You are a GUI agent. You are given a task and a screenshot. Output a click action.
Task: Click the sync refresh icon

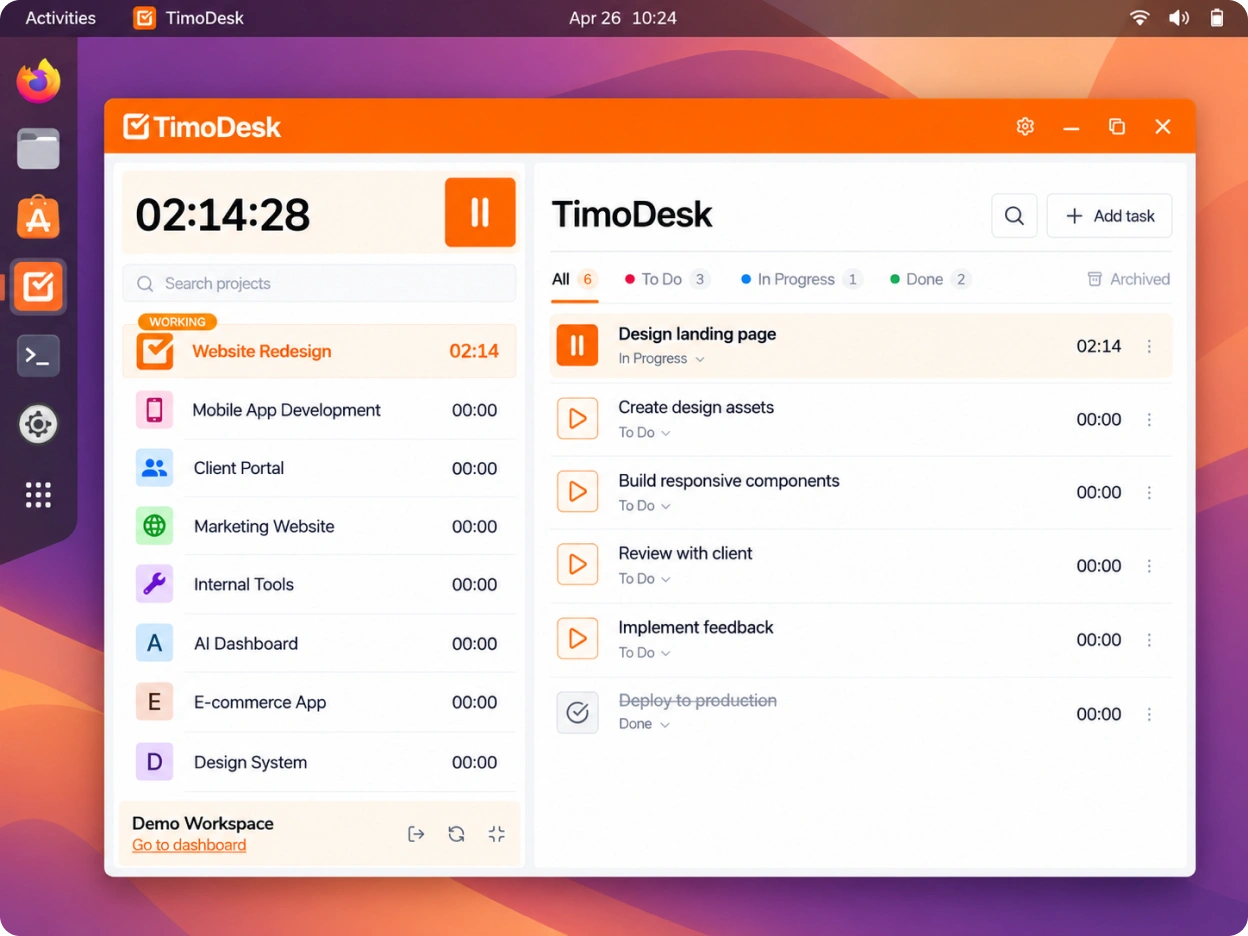(456, 834)
